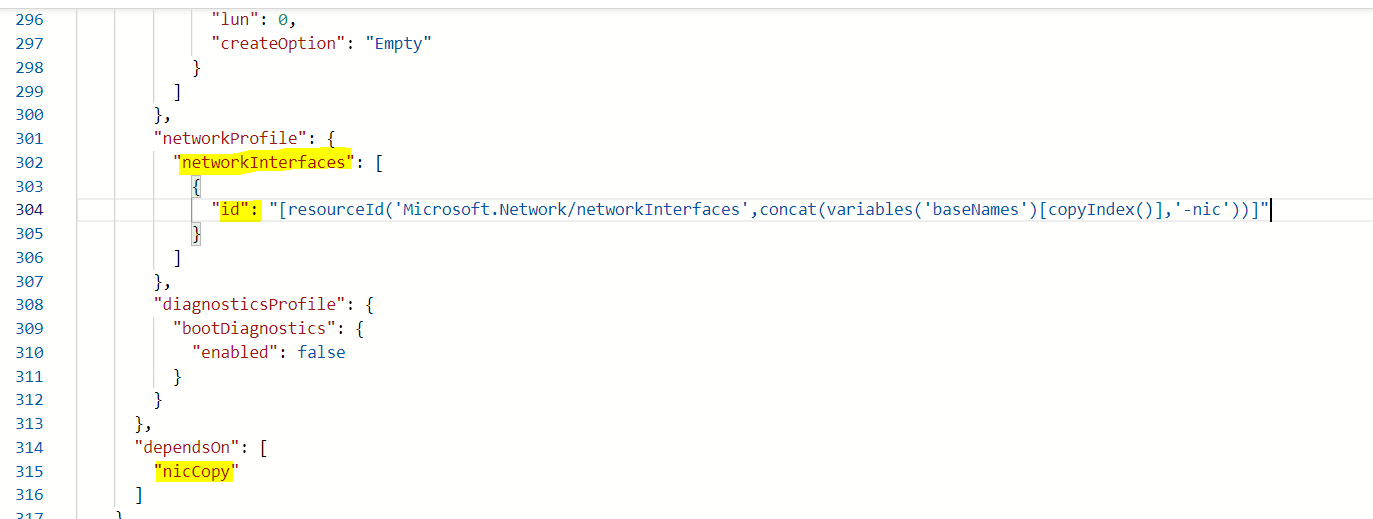Click line number 315 in the gutter
The width and height of the screenshot is (1373, 519).
pyautogui.click(x=30, y=471)
